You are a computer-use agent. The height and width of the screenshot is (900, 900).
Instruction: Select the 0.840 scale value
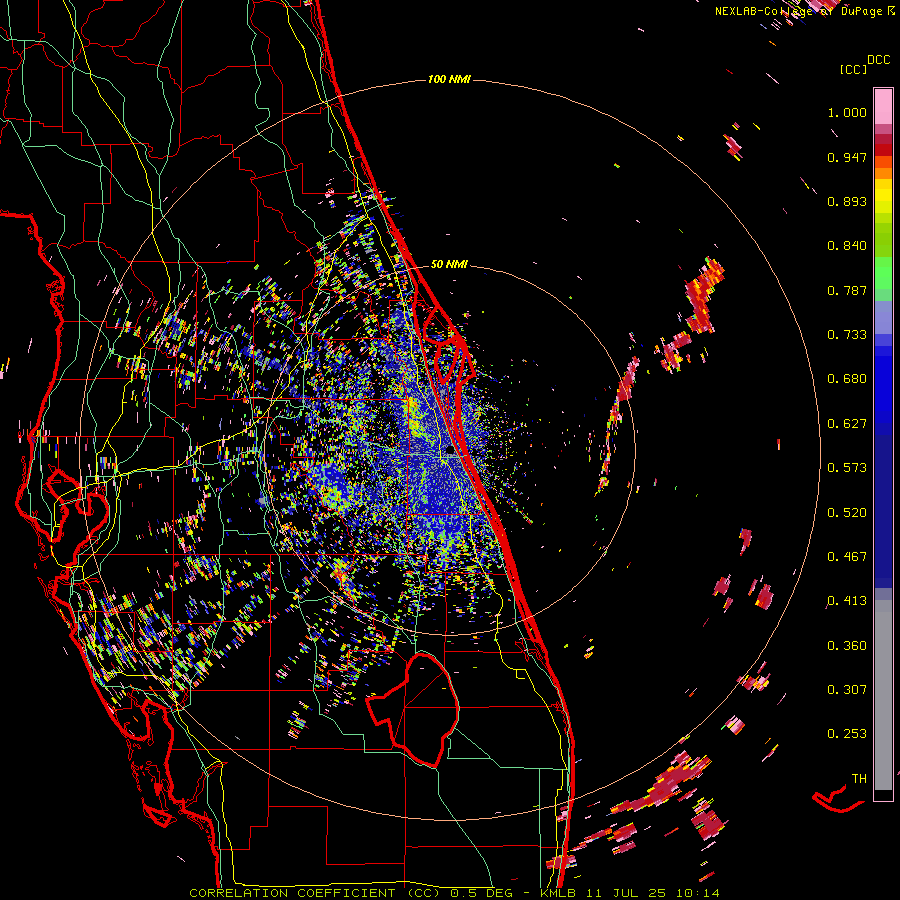tap(847, 246)
